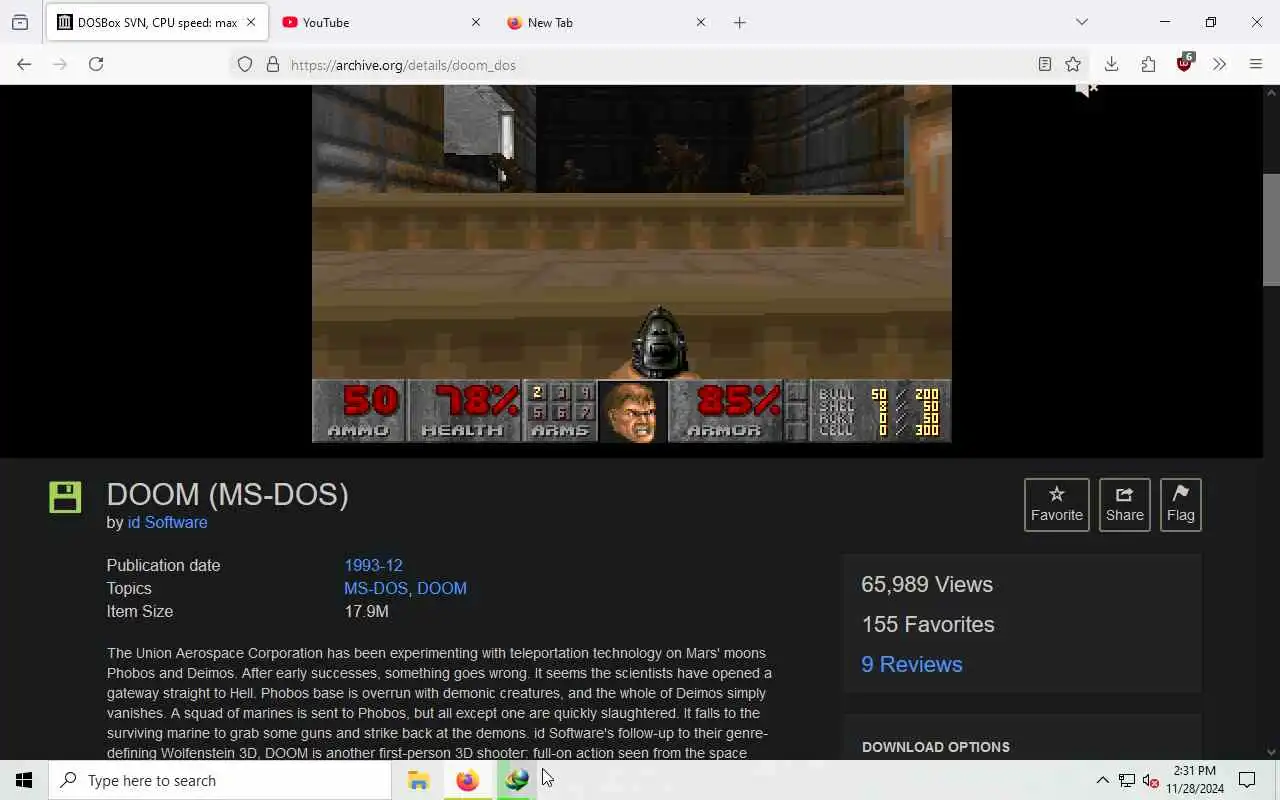Click the Type here to search box
Viewport: 1280px width, 800px height.
(220, 780)
